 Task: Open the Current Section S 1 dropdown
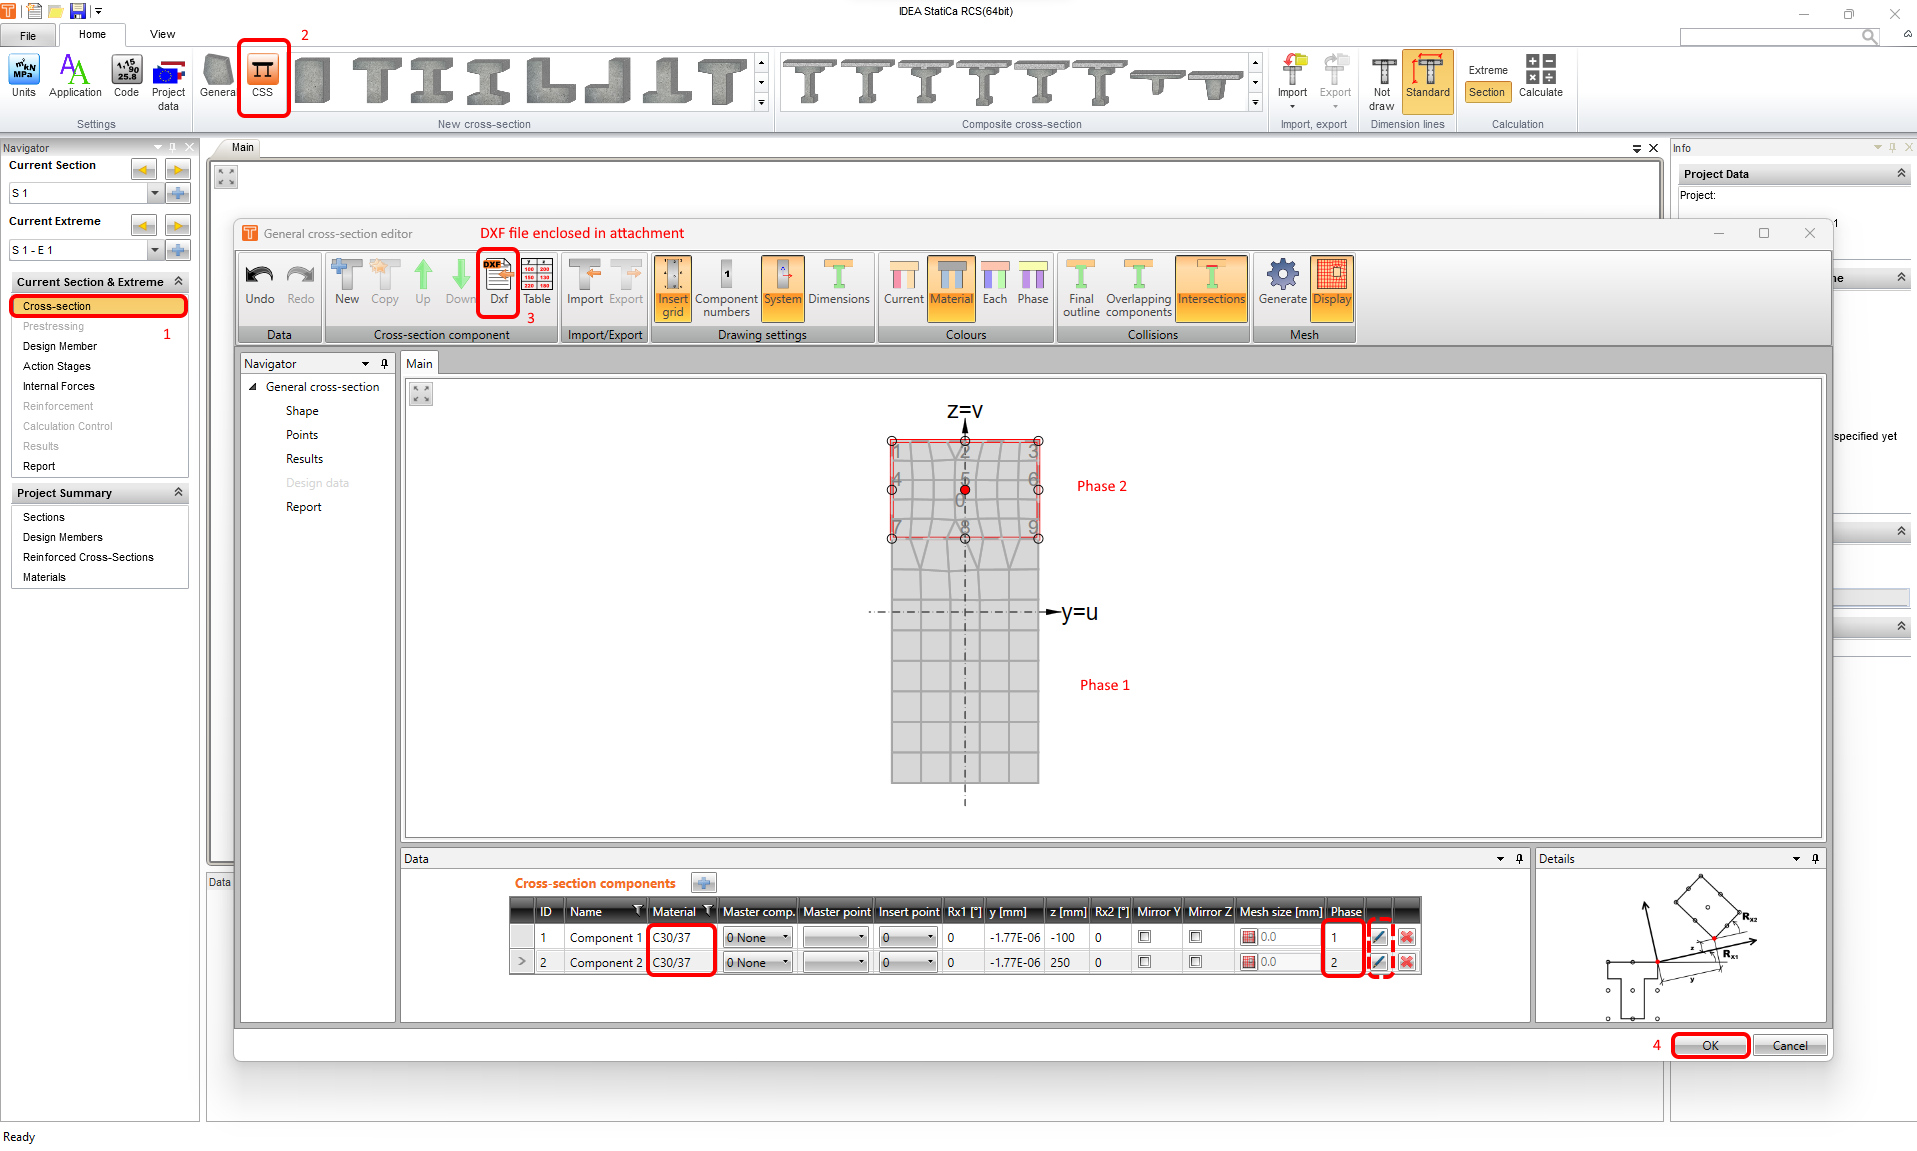click(155, 193)
